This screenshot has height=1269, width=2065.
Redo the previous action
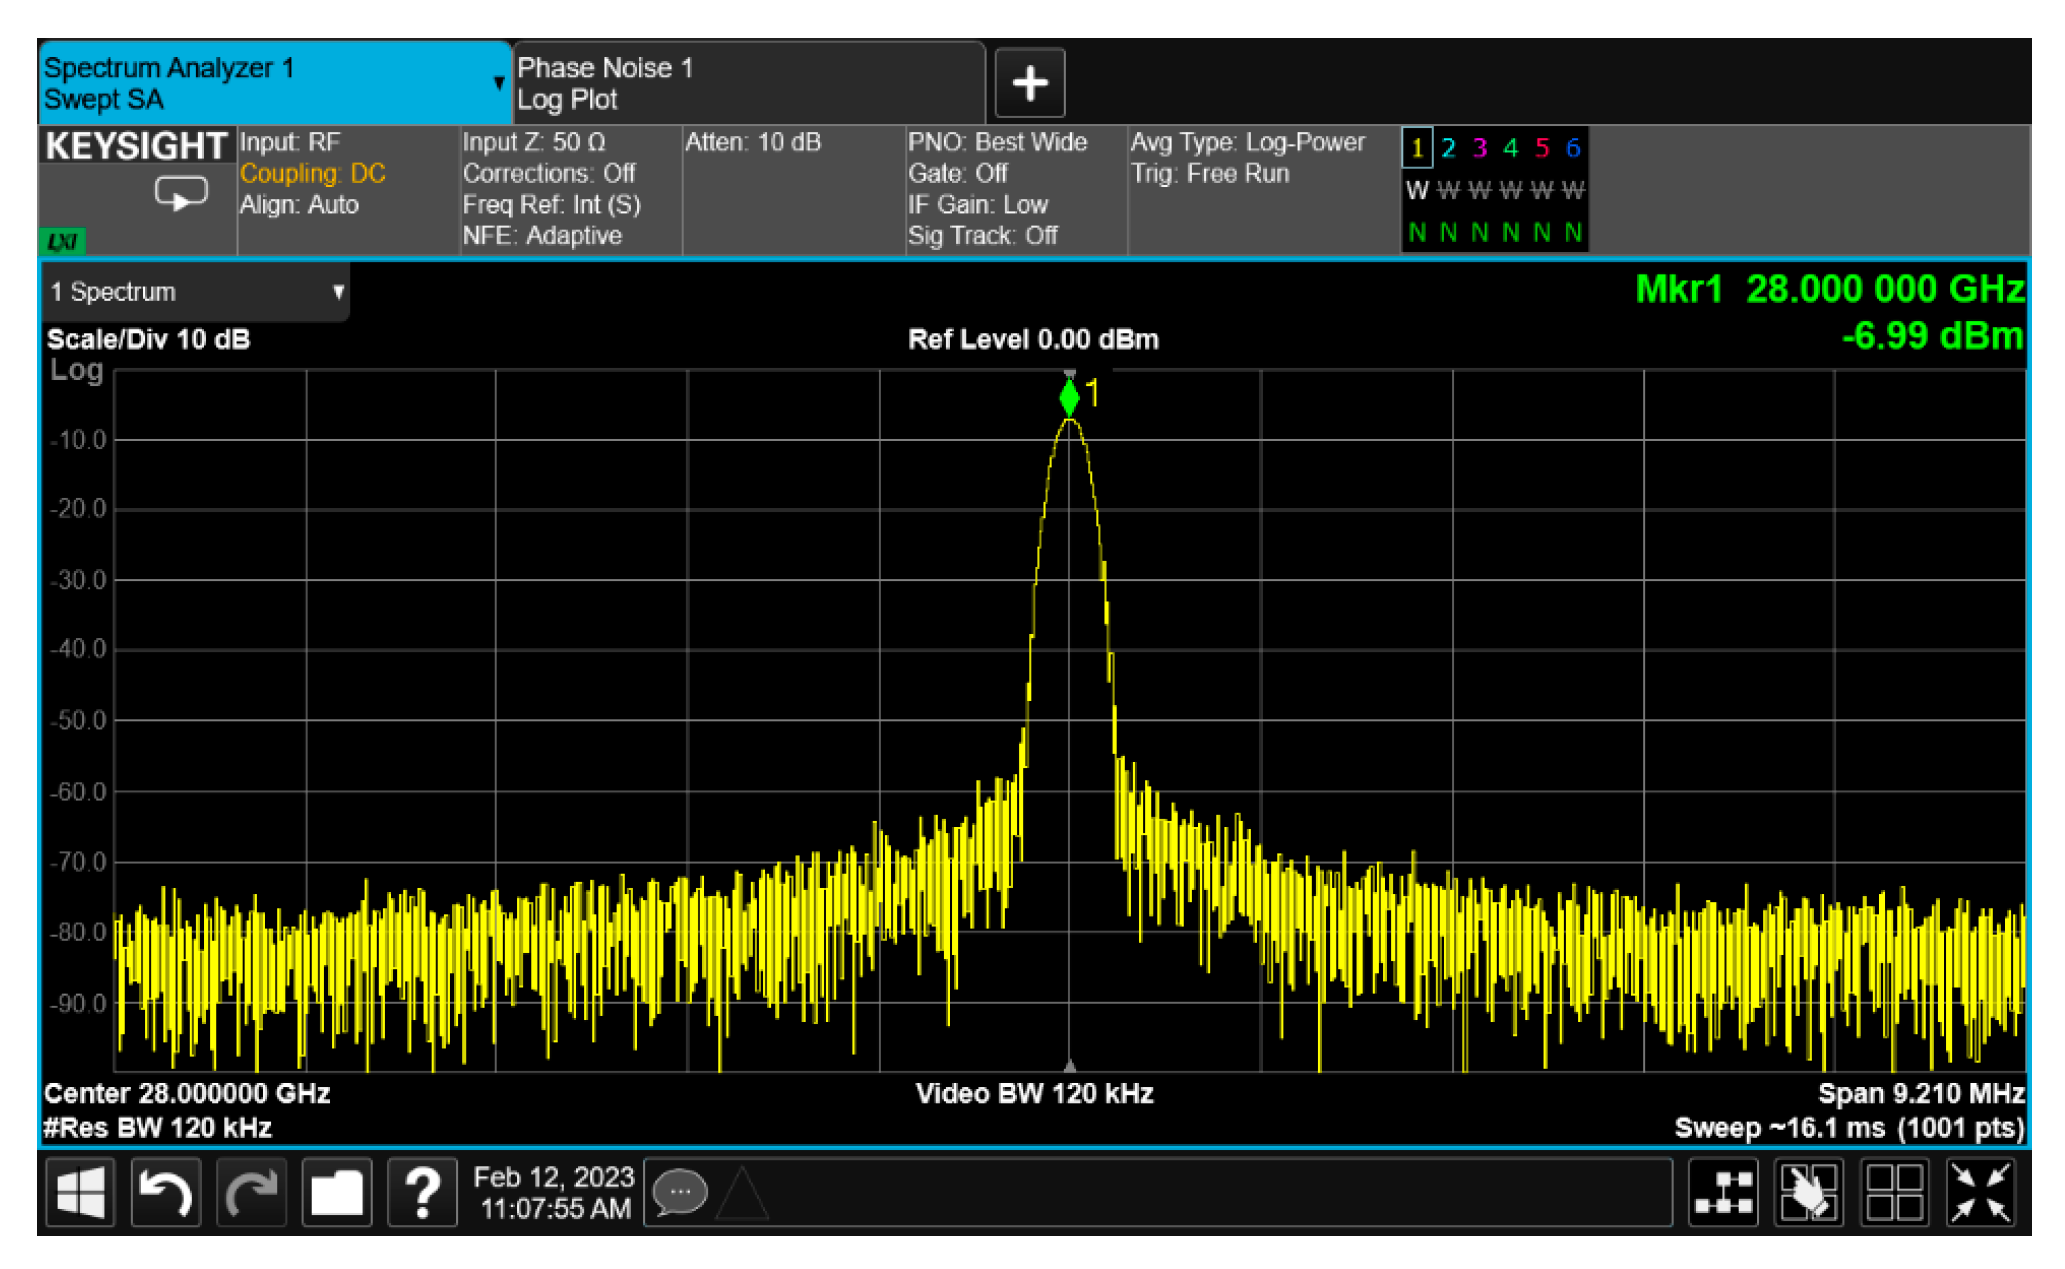(251, 1192)
